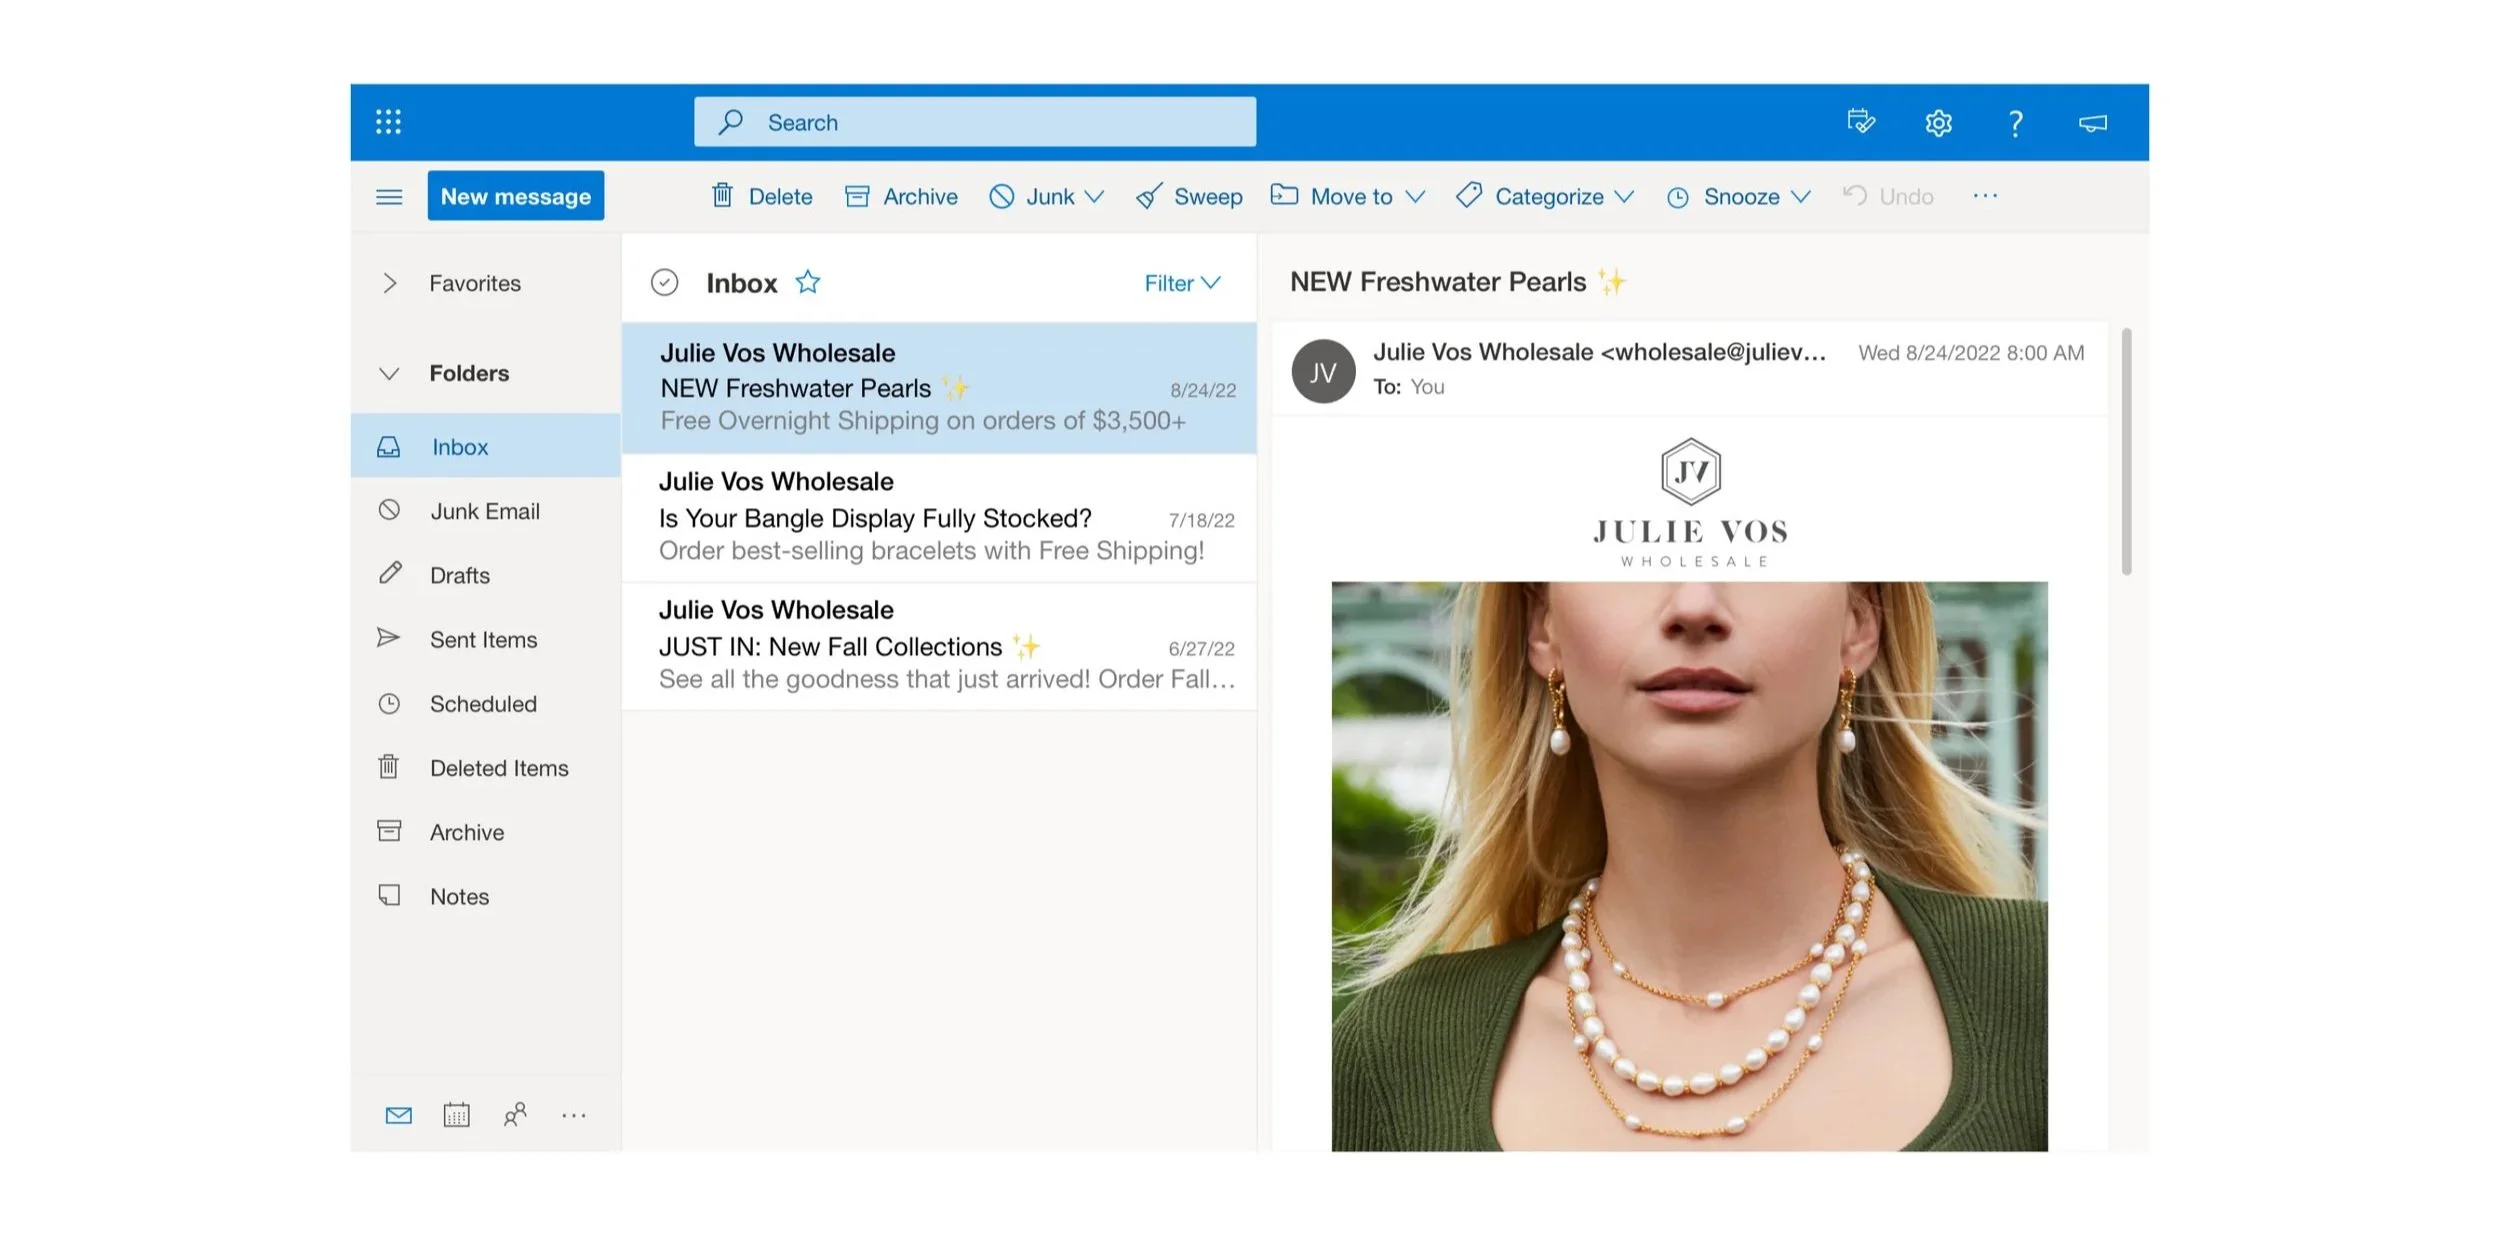Open the Archive folder in sidebar
The height and width of the screenshot is (1237, 2500).
[486, 831]
